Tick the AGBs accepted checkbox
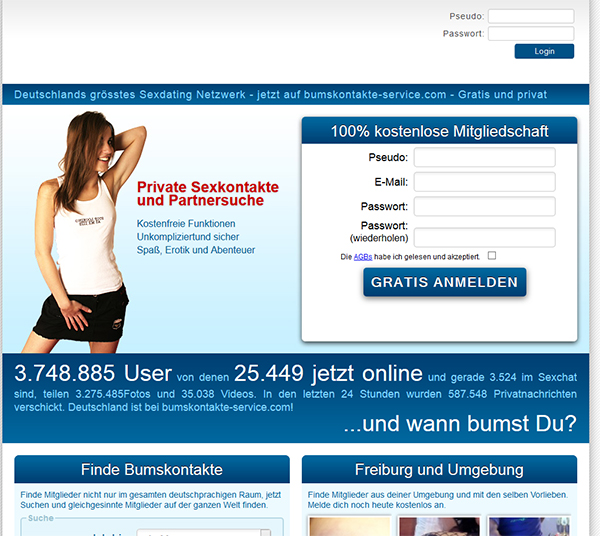600x536 pixels. point(492,256)
